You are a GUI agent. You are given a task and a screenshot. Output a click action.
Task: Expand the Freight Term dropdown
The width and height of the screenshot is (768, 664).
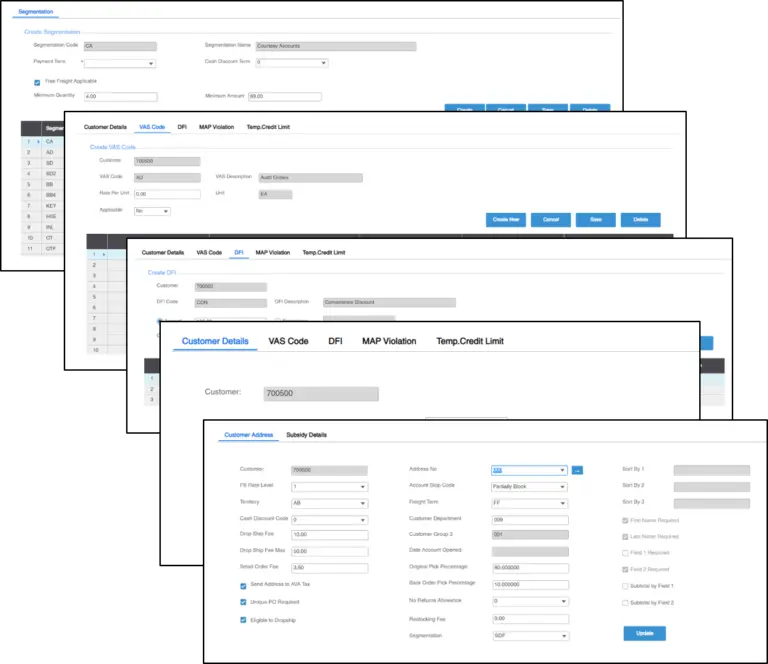tap(529, 502)
